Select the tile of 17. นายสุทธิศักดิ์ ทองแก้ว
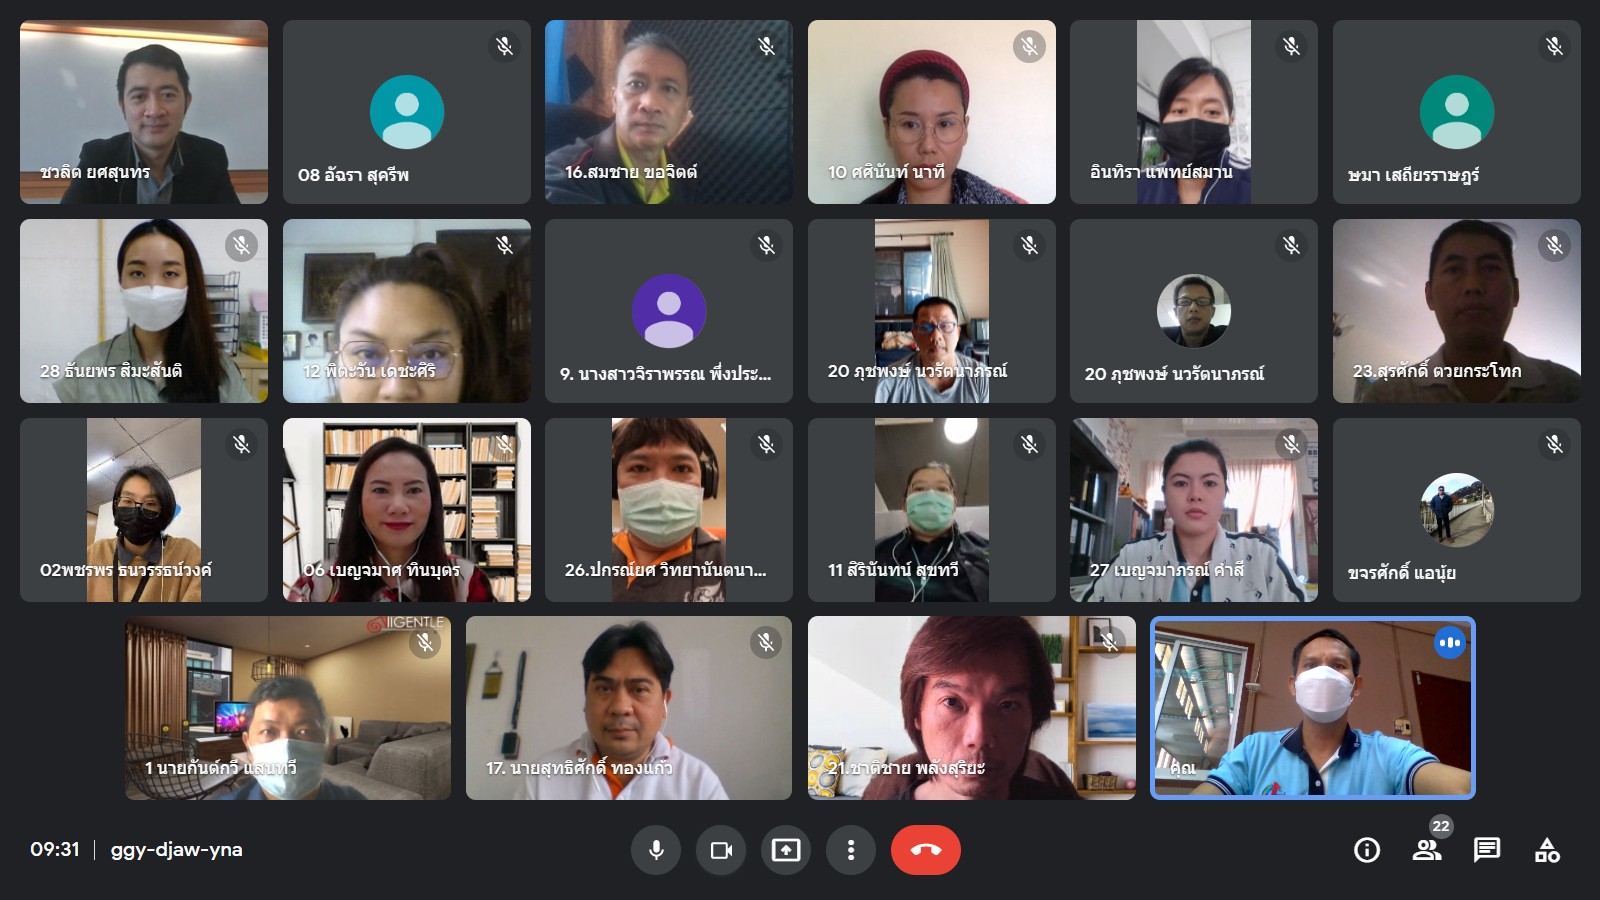This screenshot has width=1600, height=900. tap(629, 708)
